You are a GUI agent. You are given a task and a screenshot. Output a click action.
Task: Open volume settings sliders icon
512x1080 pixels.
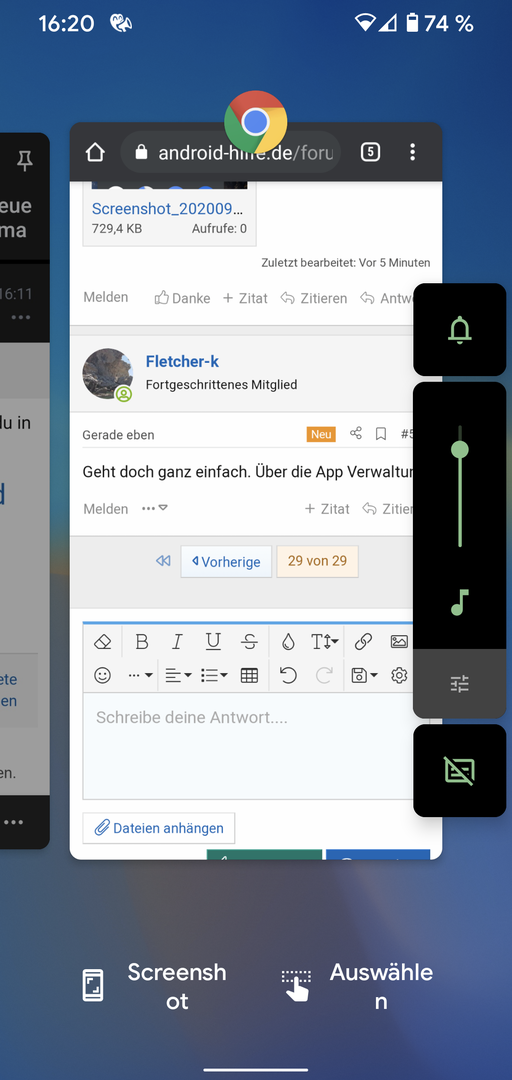click(x=460, y=683)
